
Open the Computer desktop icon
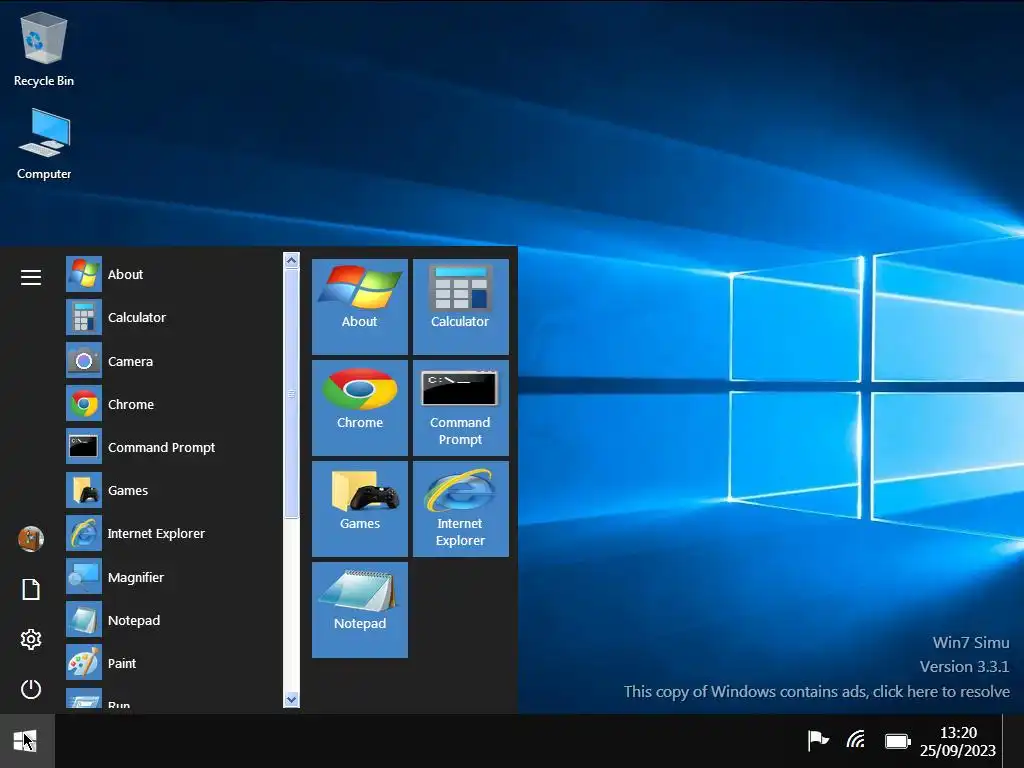click(44, 144)
